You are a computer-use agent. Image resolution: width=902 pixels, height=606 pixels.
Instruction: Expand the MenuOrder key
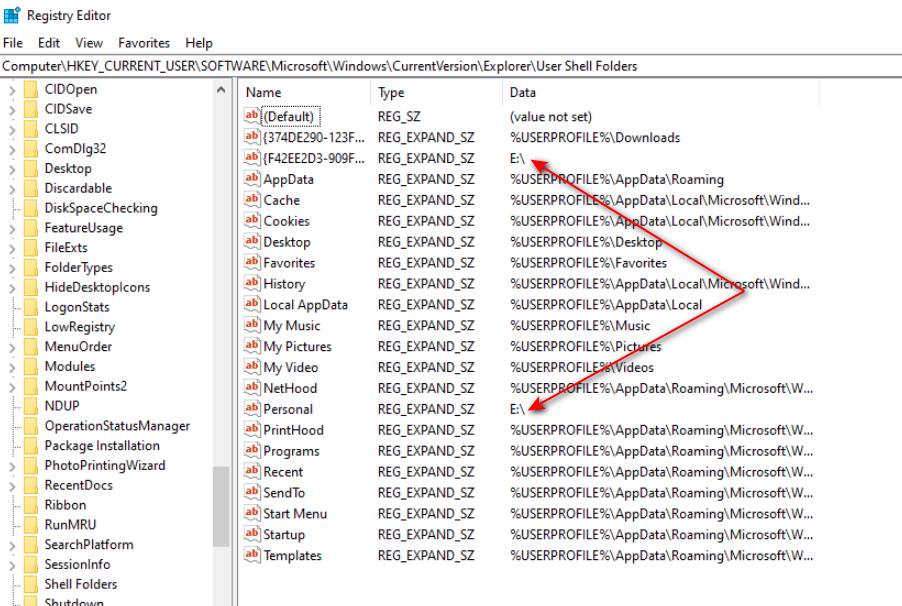[12, 347]
